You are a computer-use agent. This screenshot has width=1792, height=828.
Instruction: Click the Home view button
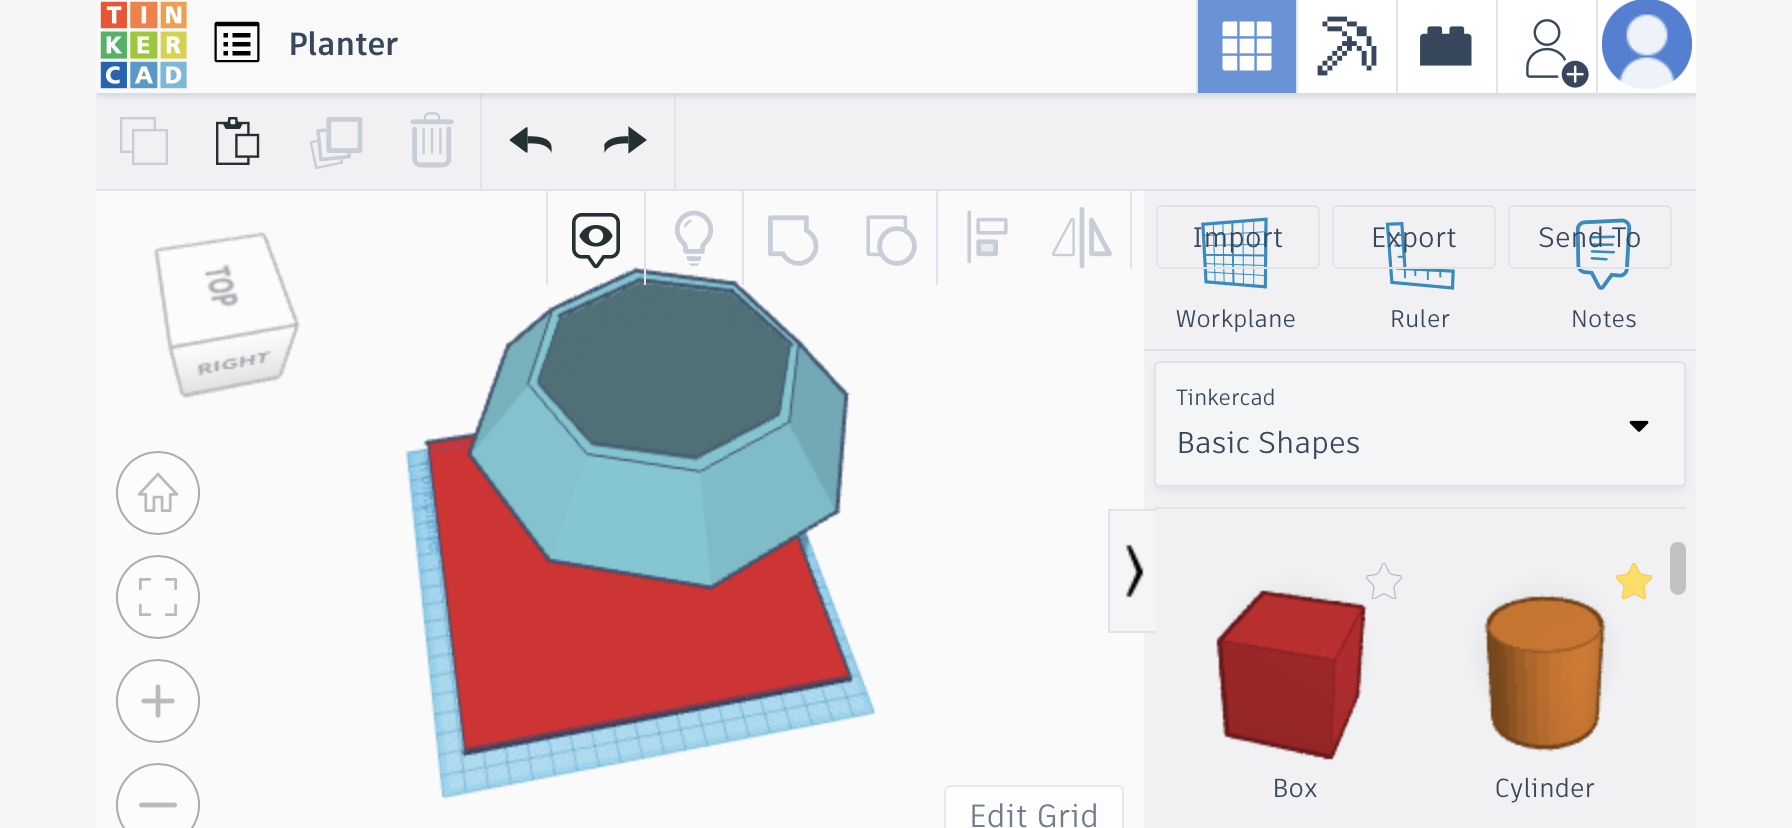click(158, 493)
